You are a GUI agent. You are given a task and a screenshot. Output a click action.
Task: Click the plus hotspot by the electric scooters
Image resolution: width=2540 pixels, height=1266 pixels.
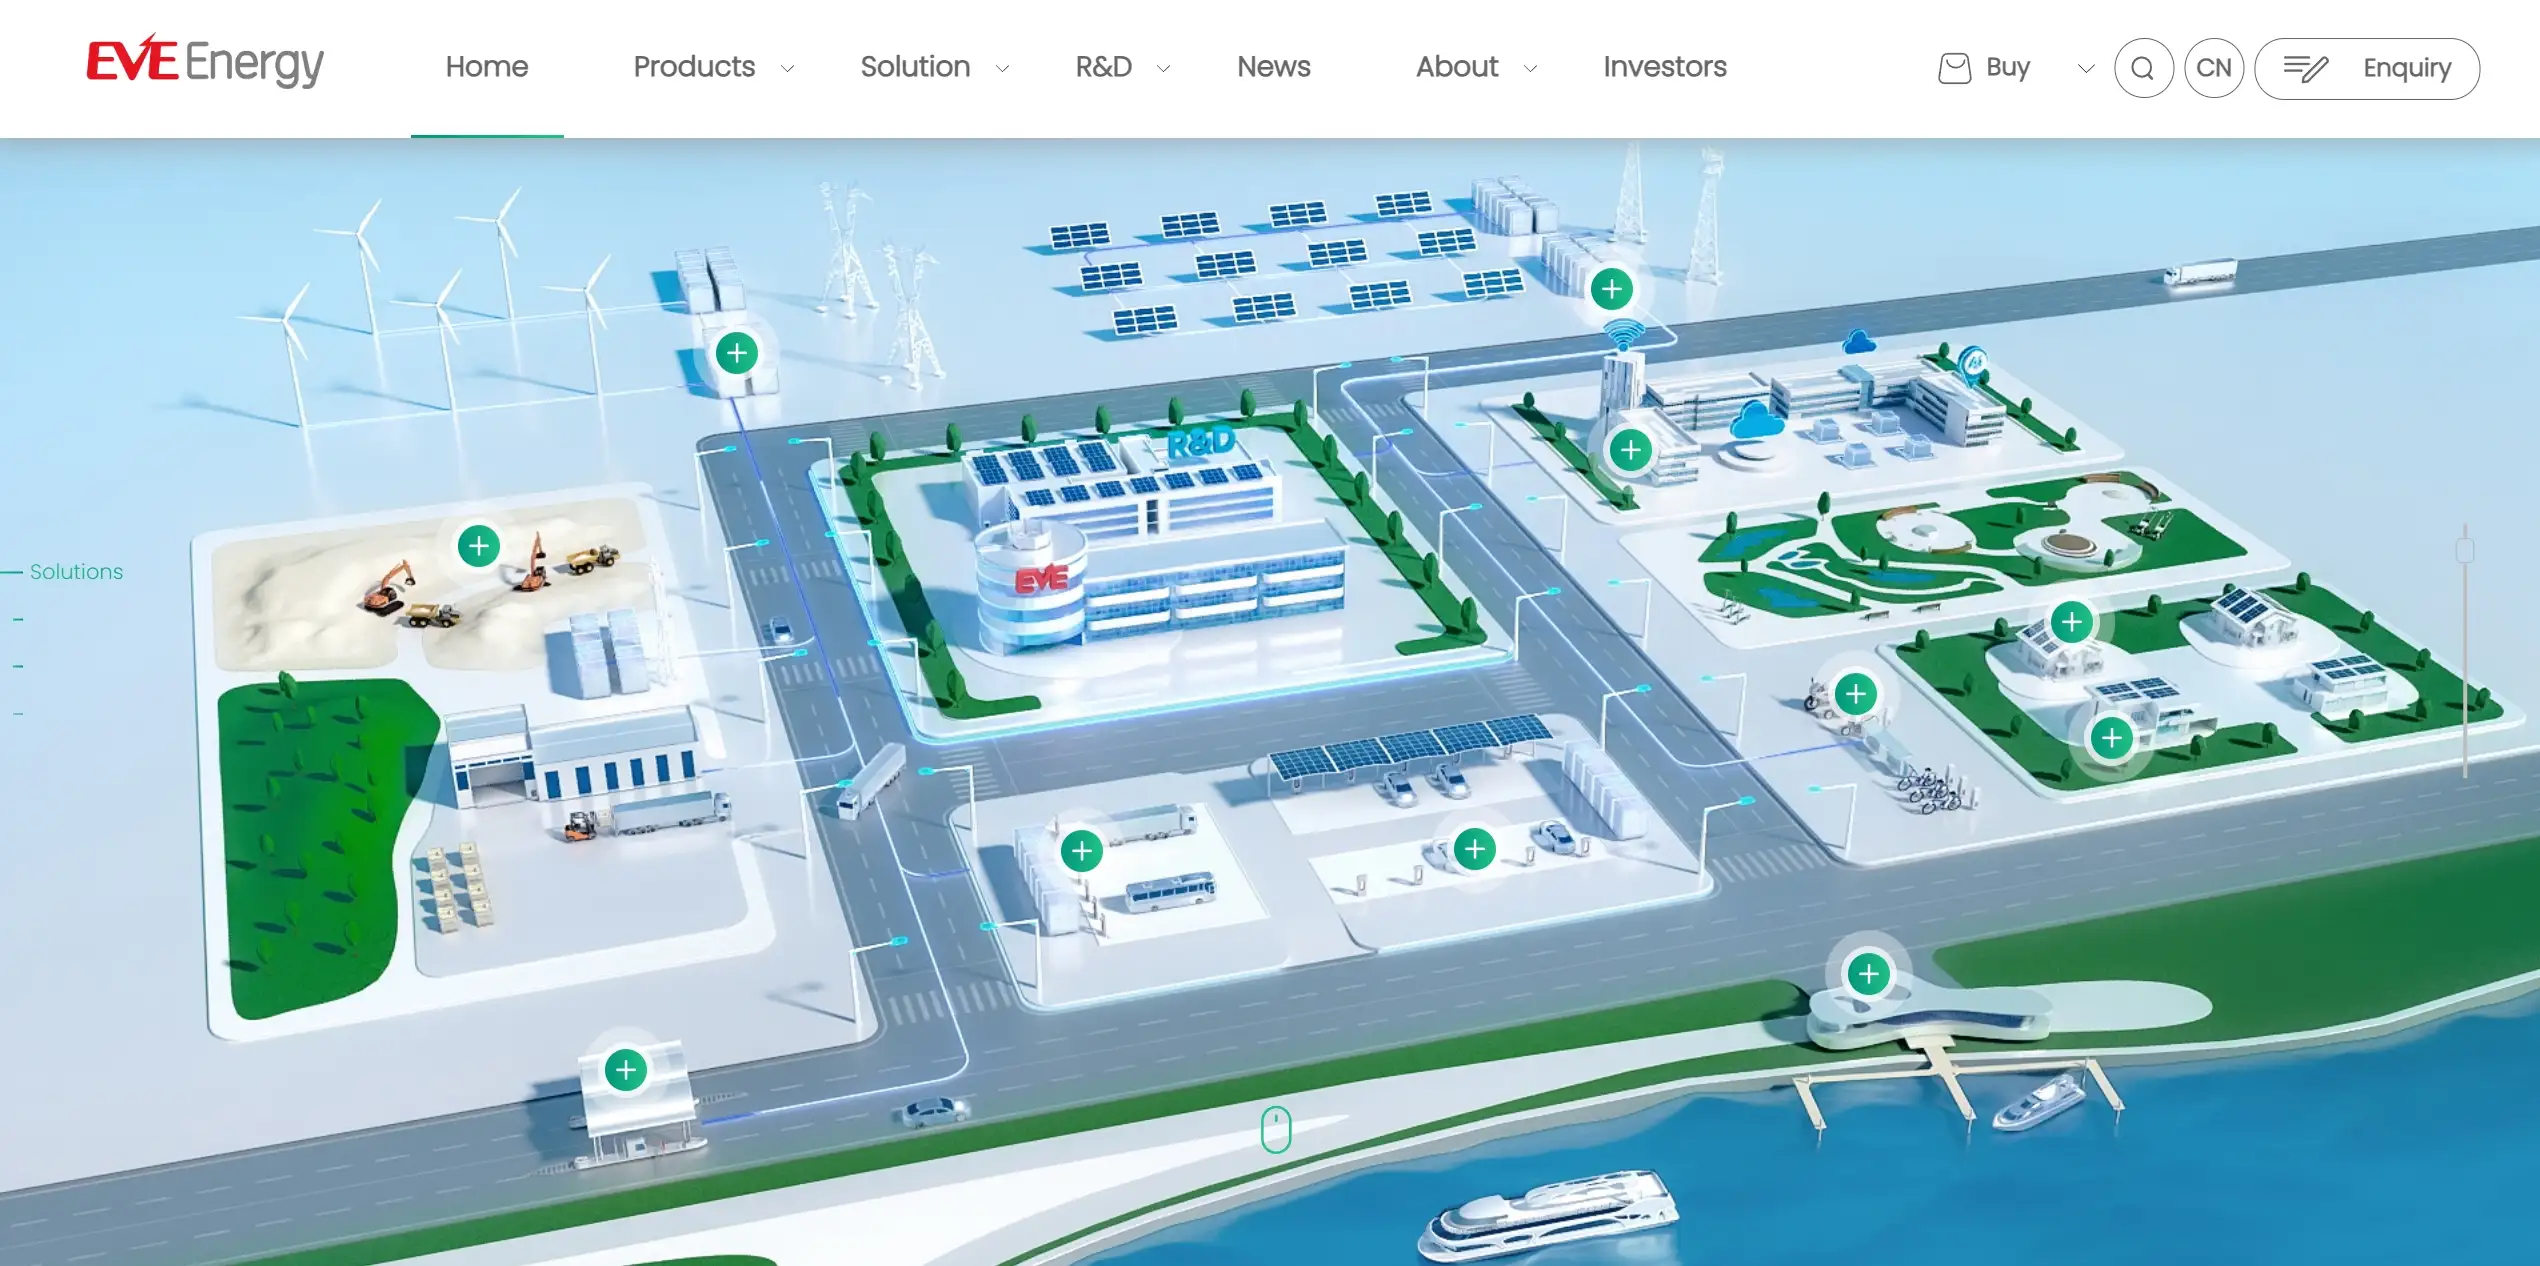pyautogui.click(x=1856, y=694)
